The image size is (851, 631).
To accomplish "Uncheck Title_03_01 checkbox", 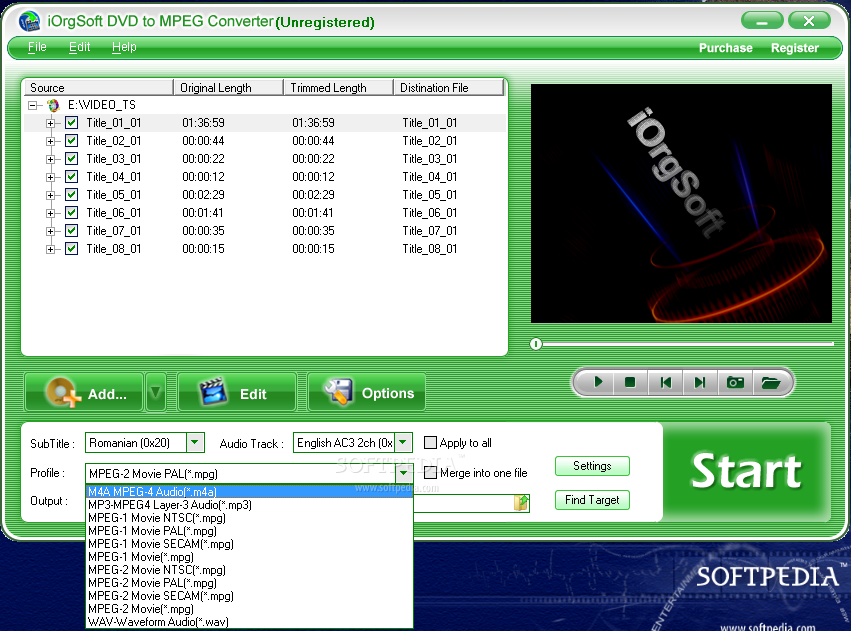I will tap(71, 158).
